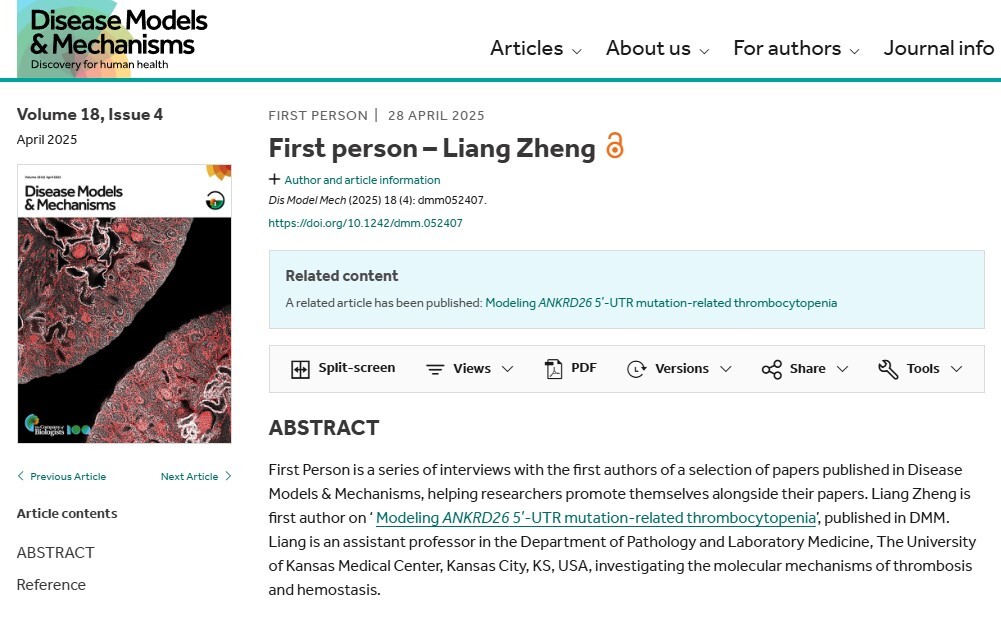Jump to ABSTRACT in Article contents
1001x626 pixels.
click(56, 553)
